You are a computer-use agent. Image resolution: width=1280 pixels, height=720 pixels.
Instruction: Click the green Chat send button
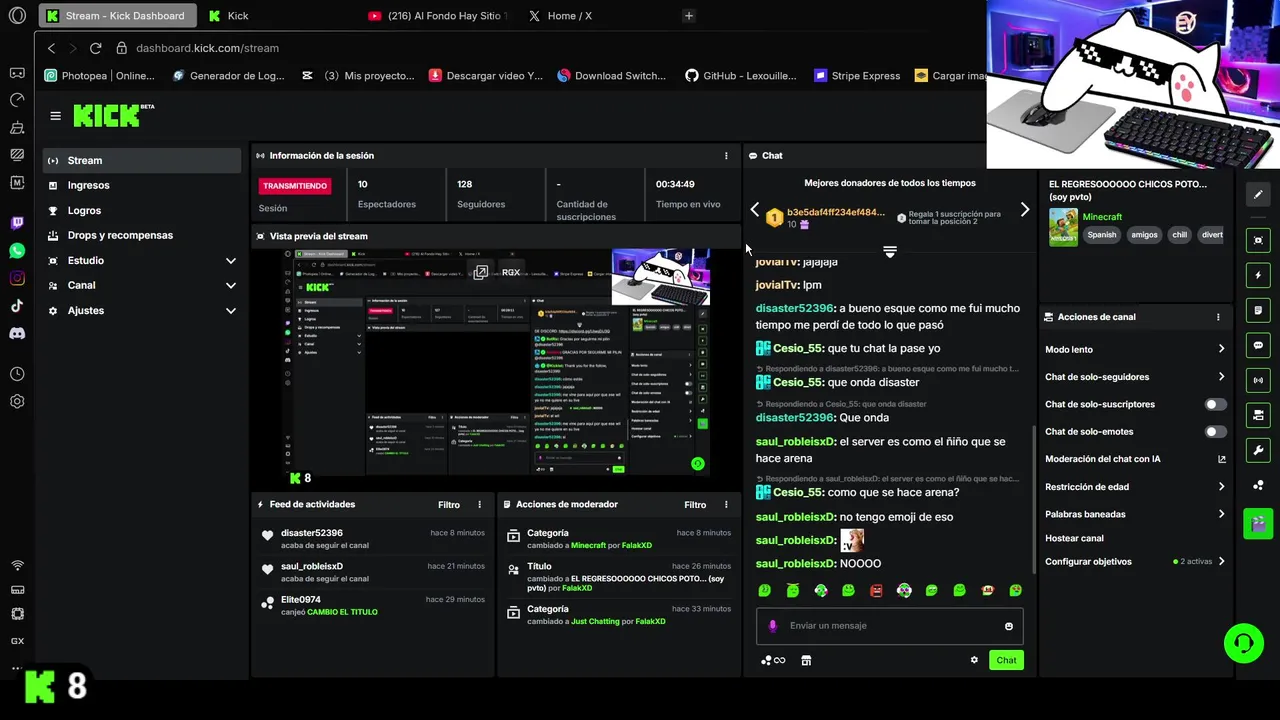[1006, 660]
